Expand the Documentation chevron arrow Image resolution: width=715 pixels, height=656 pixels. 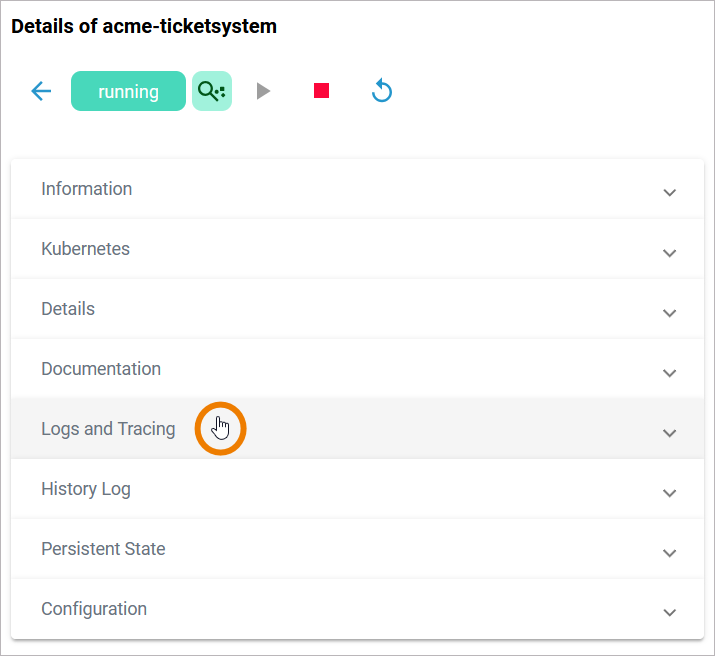(670, 372)
